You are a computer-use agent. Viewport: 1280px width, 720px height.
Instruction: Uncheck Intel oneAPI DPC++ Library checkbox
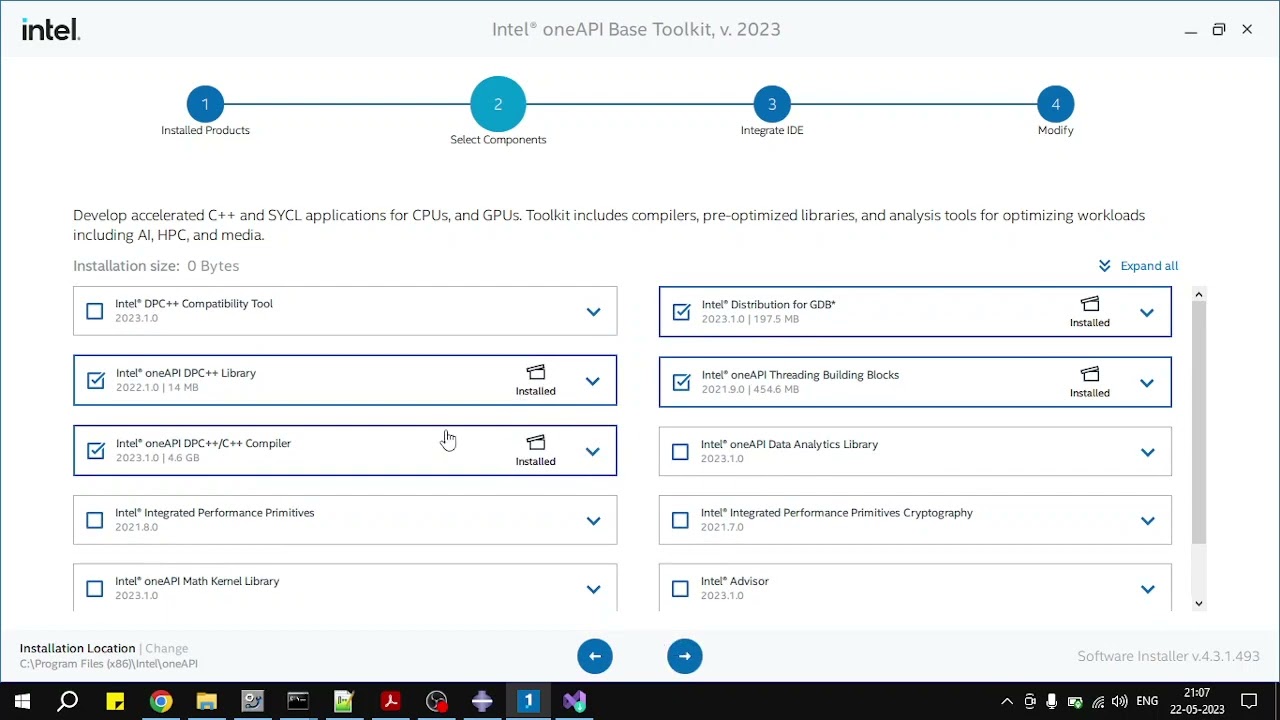[x=96, y=380]
